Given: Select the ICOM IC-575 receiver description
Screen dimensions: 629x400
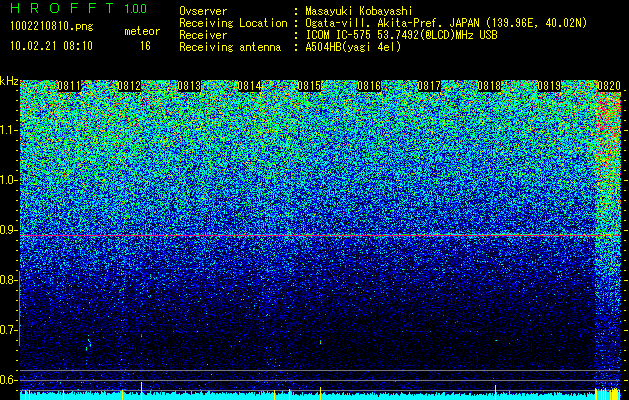Looking at the screenshot, I should pos(402,35).
